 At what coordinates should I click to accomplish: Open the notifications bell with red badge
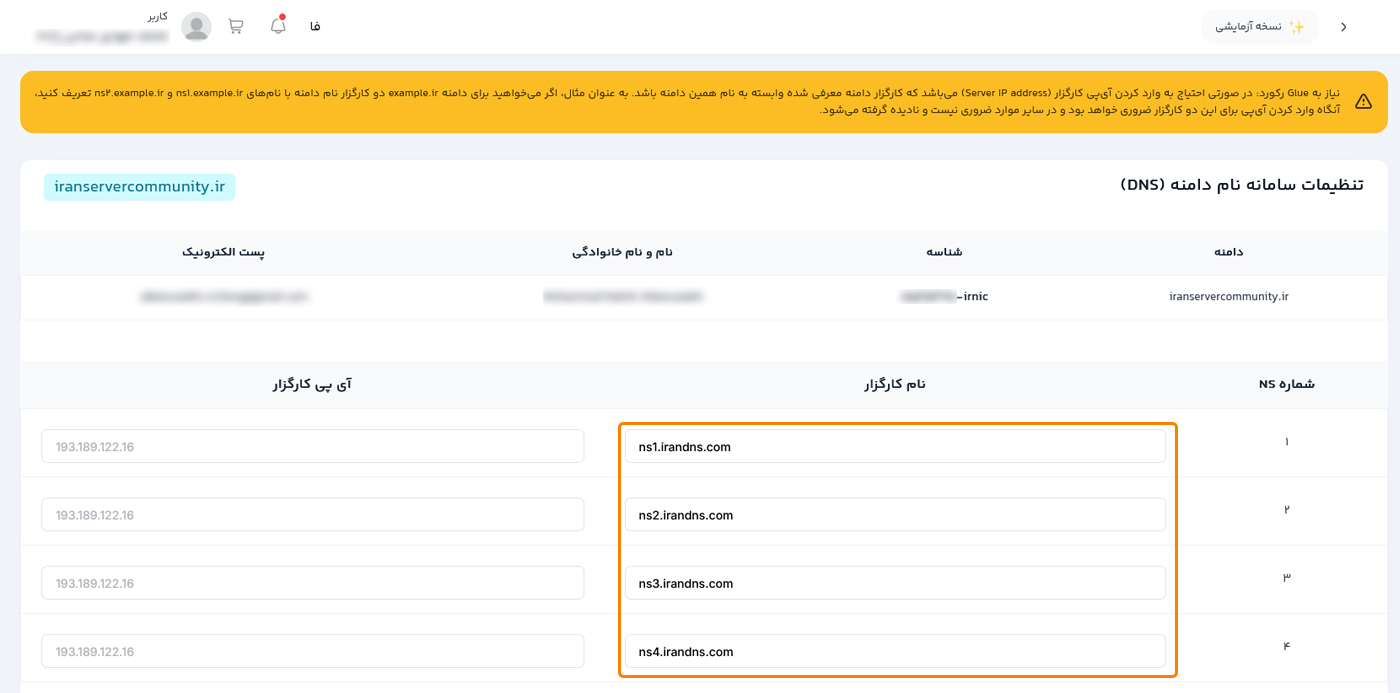277,27
